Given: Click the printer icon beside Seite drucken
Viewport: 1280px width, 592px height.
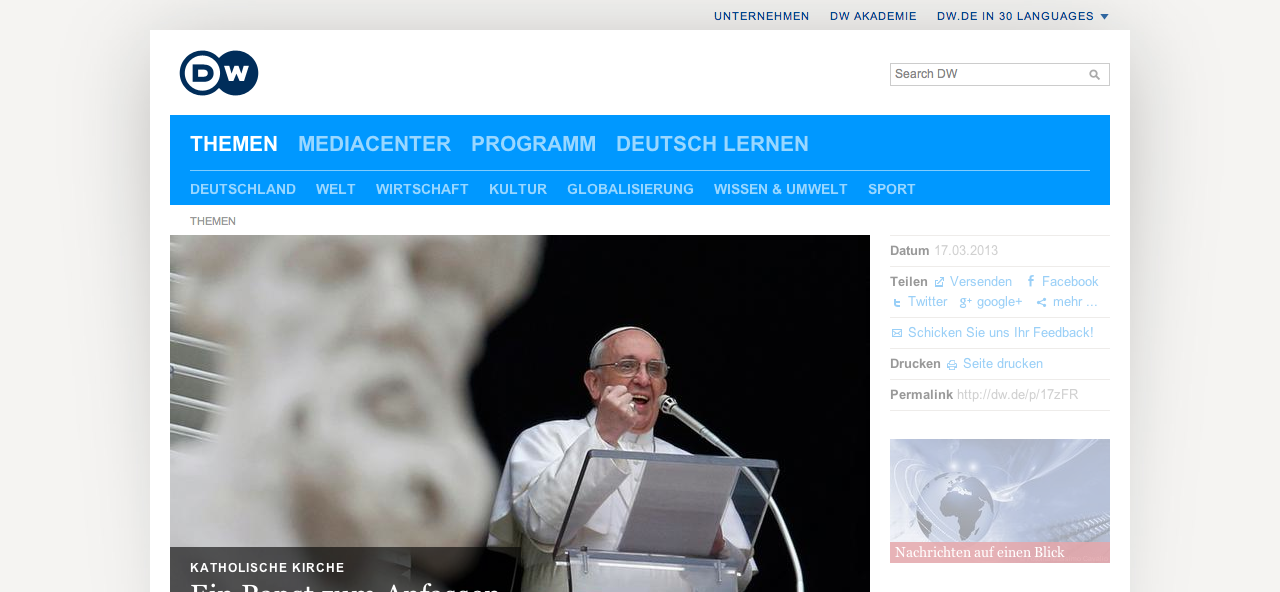Looking at the screenshot, I should 952,364.
